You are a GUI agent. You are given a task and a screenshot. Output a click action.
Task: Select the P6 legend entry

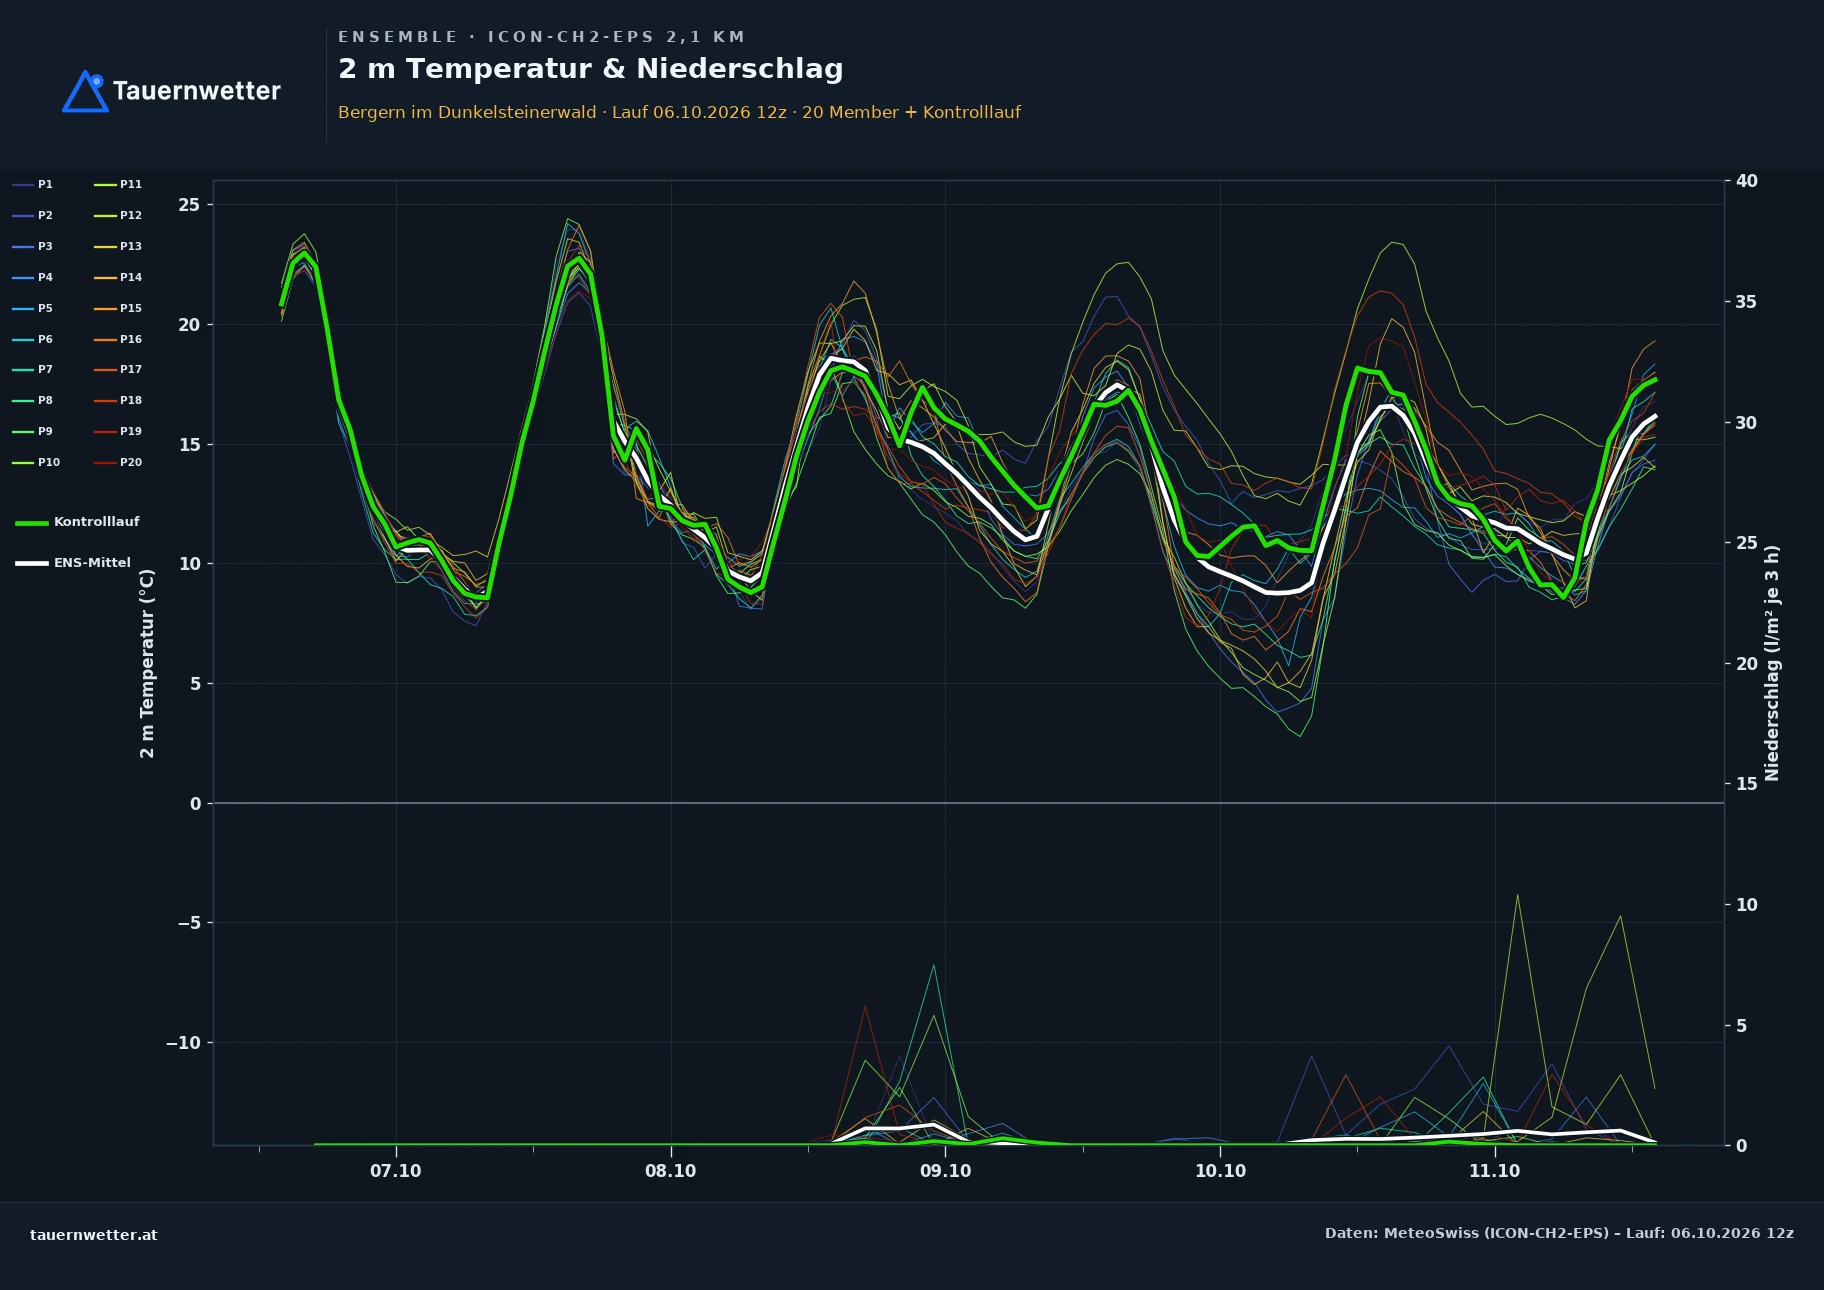pos(32,339)
